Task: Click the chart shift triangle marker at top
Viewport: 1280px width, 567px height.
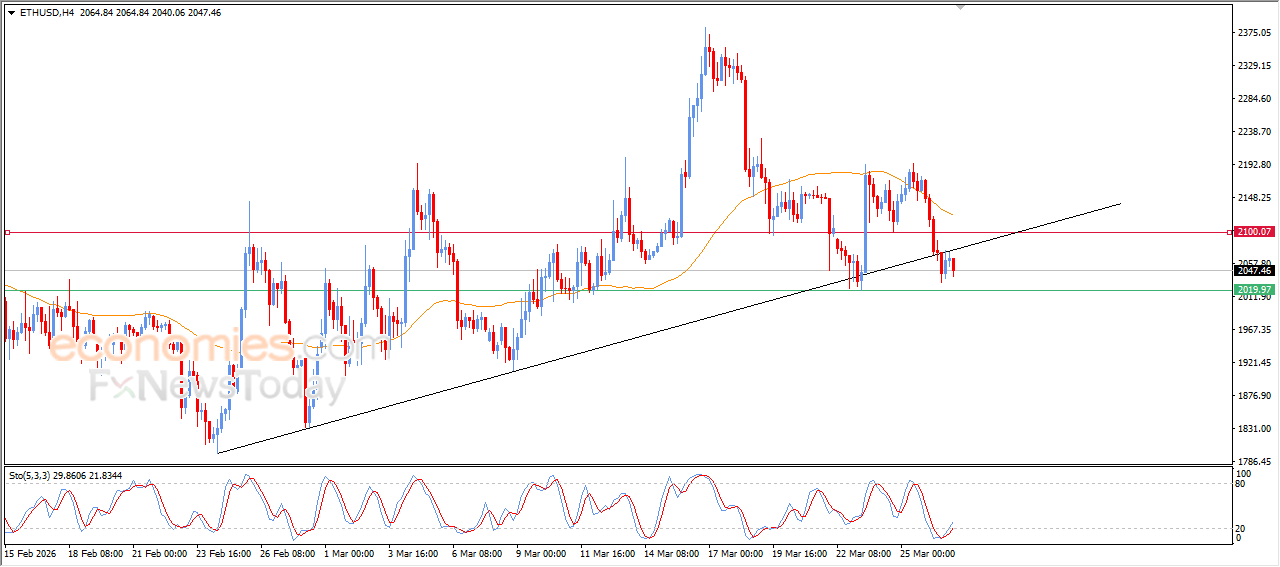Action: coord(962,7)
